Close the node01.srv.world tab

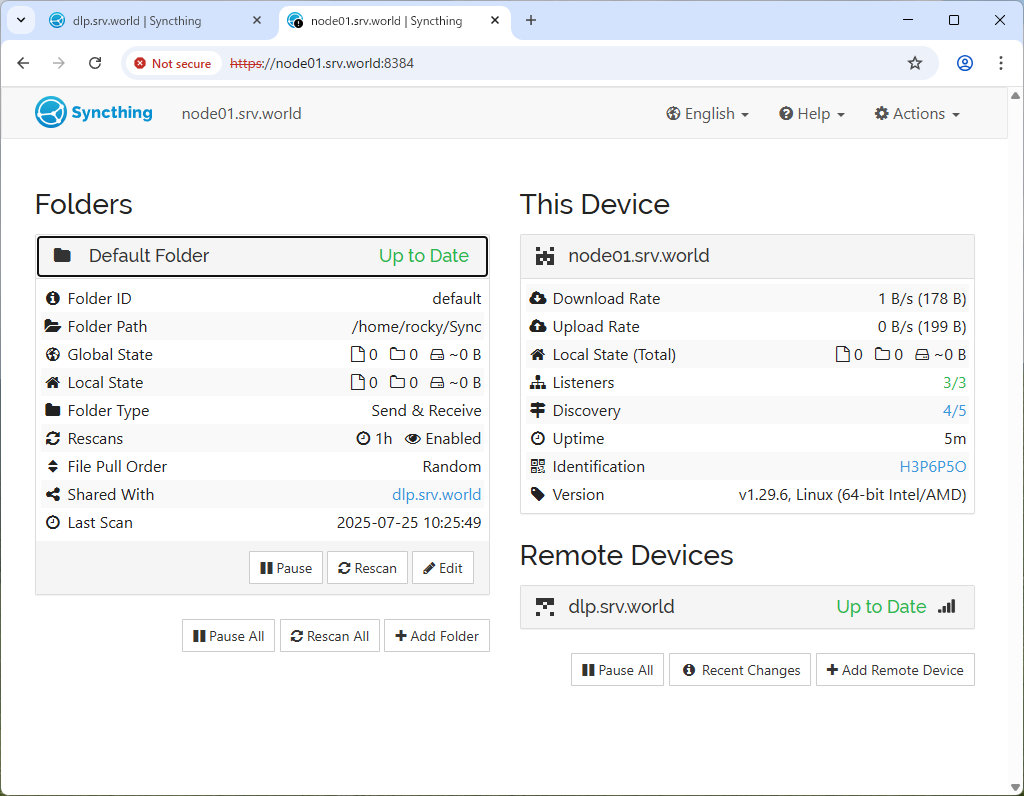tap(495, 21)
